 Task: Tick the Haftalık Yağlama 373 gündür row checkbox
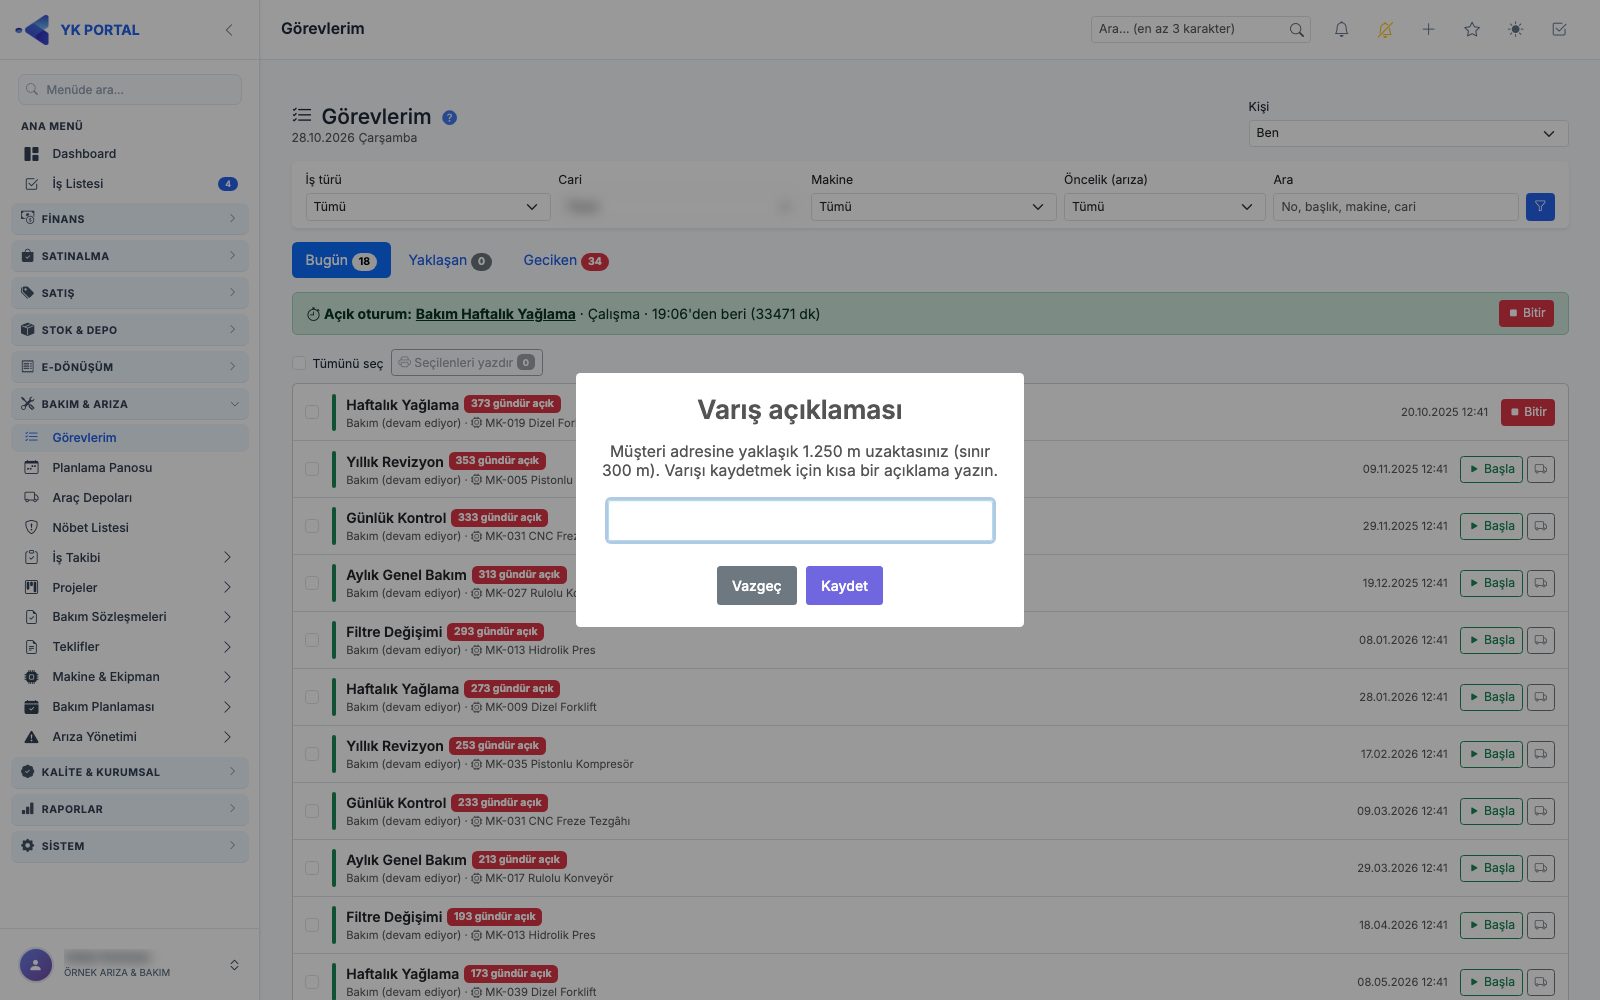[x=312, y=412]
